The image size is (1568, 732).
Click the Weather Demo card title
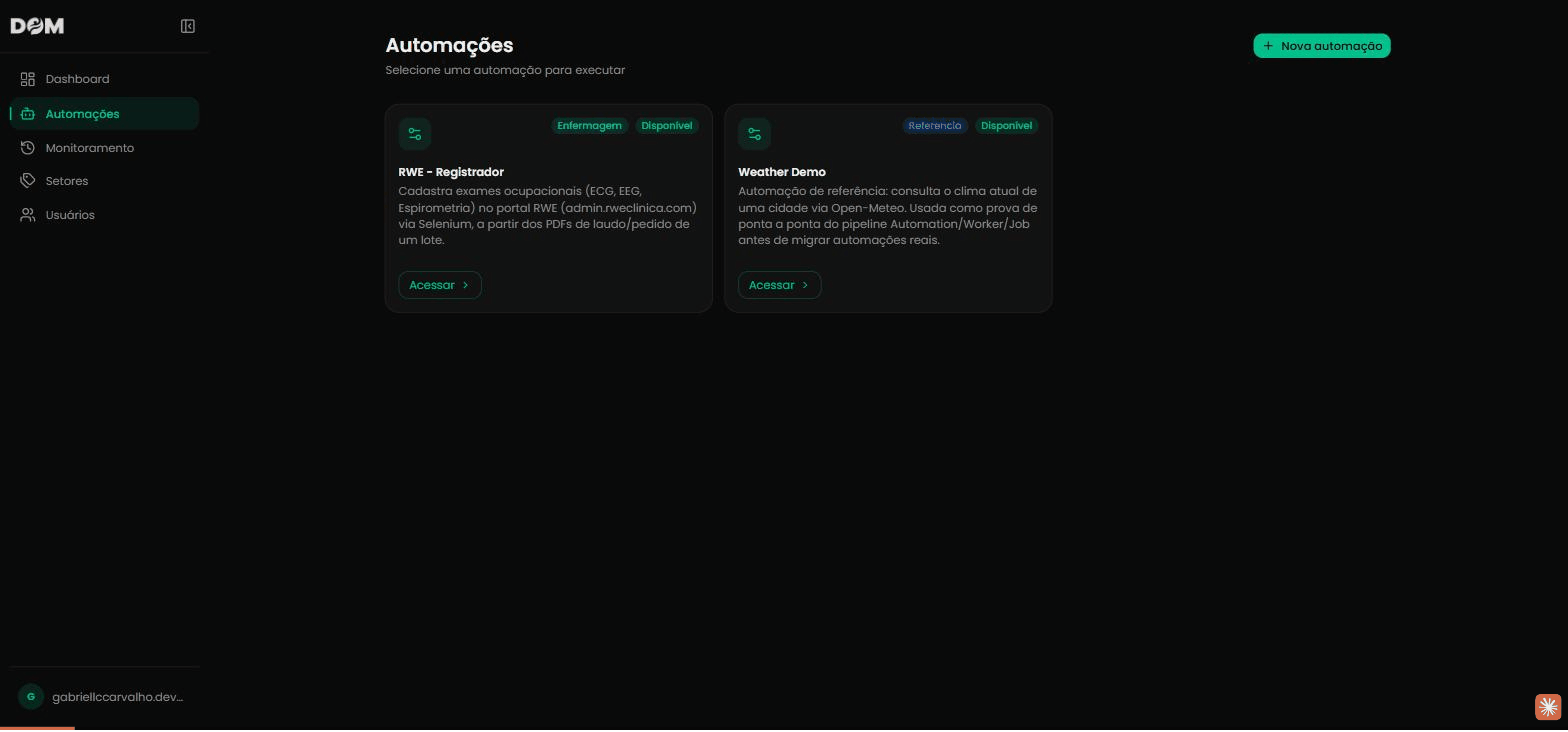[782, 172]
